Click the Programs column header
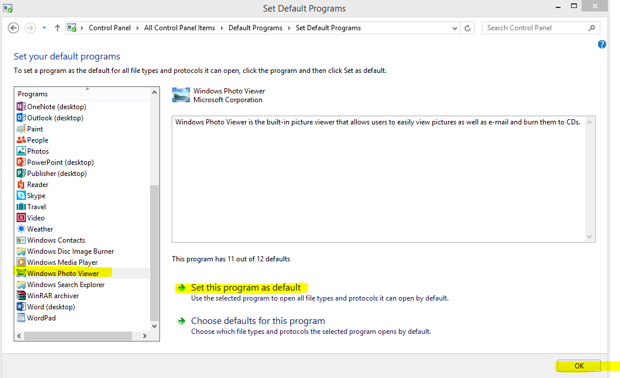The image size is (620, 378). click(82, 94)
